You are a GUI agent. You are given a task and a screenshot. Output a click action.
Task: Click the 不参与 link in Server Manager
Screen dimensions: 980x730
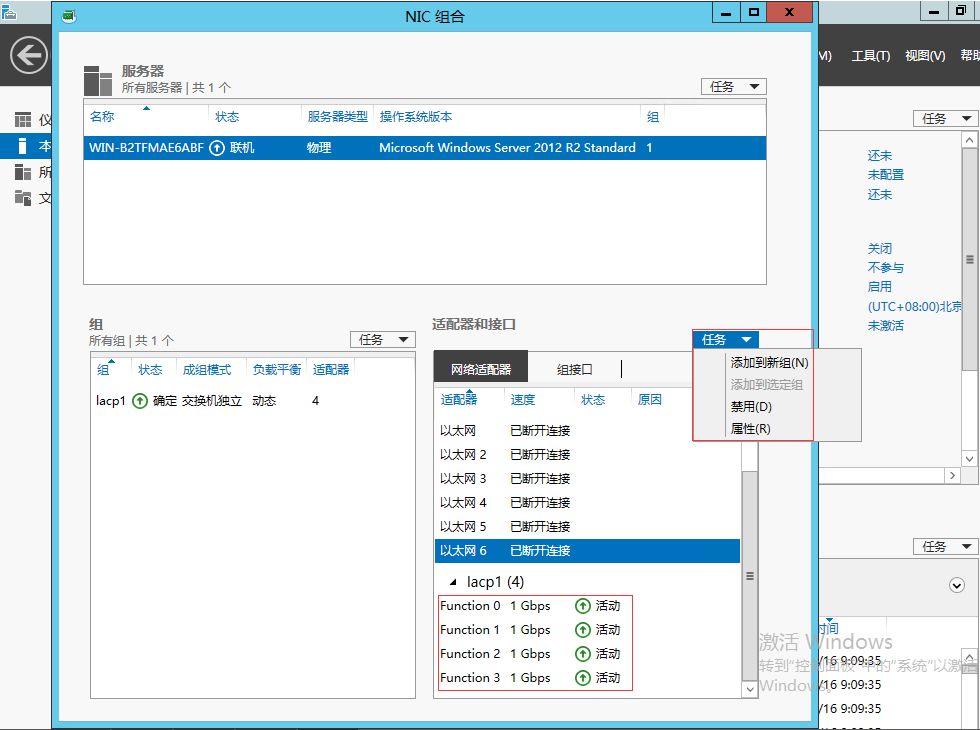click(x=886, y=268)
